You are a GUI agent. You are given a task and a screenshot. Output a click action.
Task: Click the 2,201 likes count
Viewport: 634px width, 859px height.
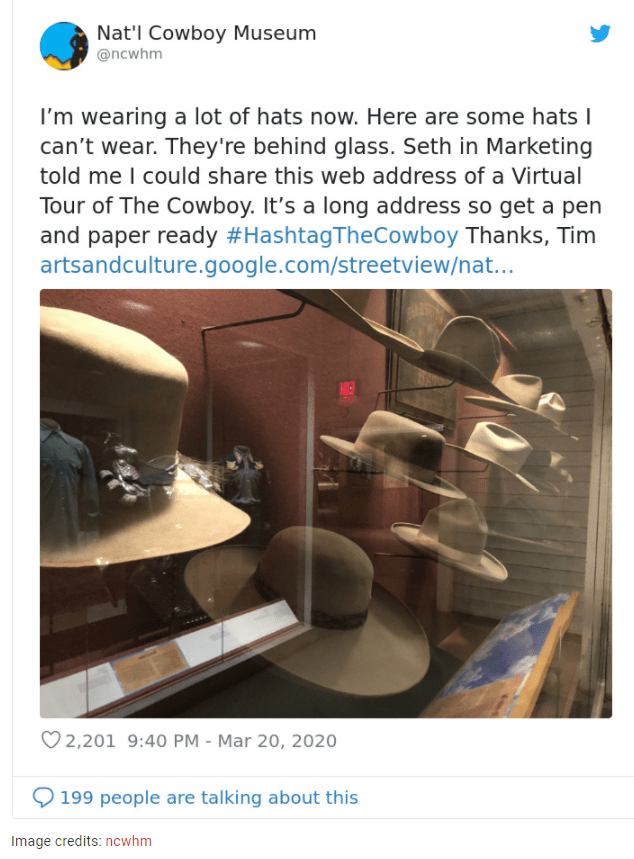pyautogui.click(x=90, y=741)
